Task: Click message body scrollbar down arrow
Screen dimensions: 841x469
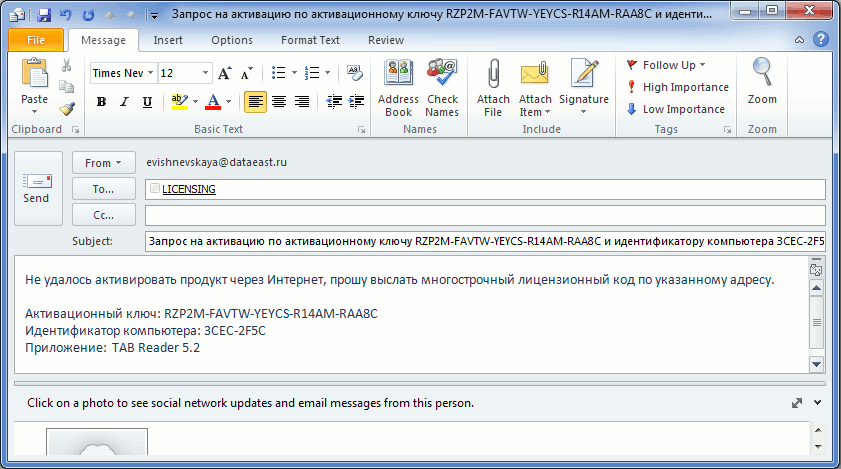Action: click(816, 364)
